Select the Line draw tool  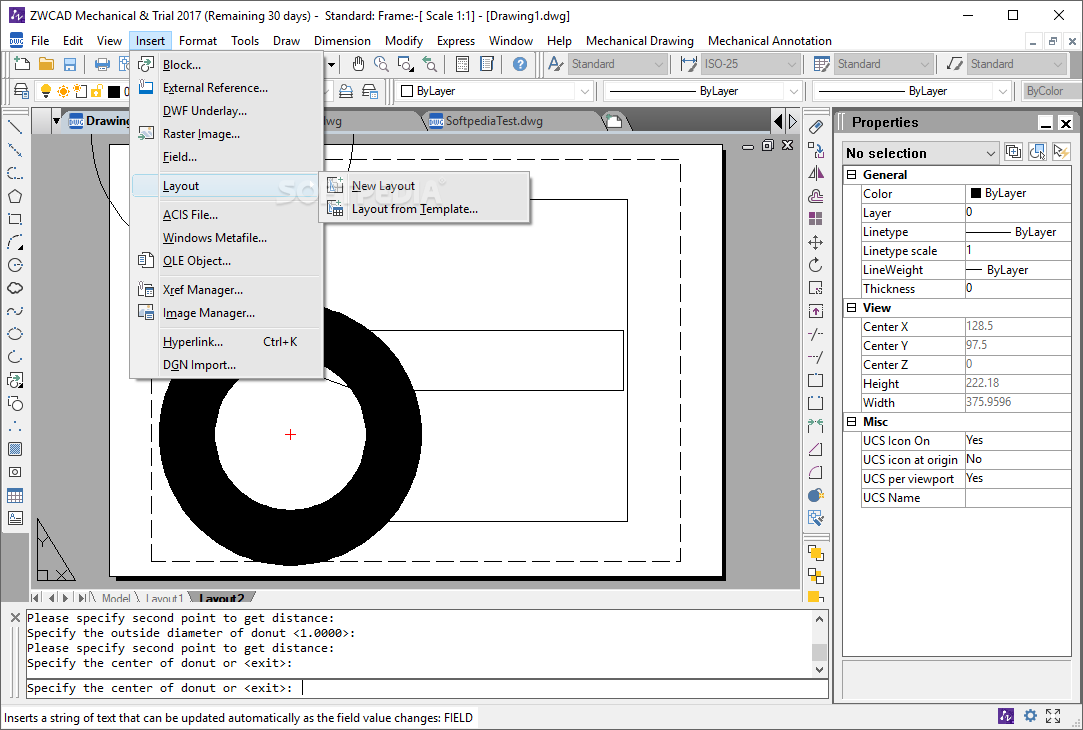(x=15, y=127)
